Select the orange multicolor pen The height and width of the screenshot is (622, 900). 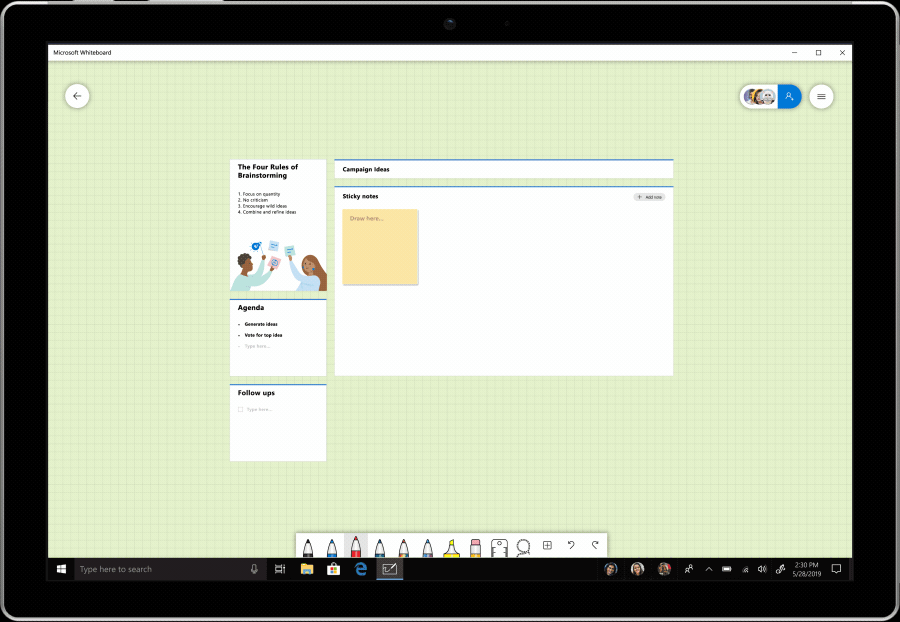coord(404,545)
